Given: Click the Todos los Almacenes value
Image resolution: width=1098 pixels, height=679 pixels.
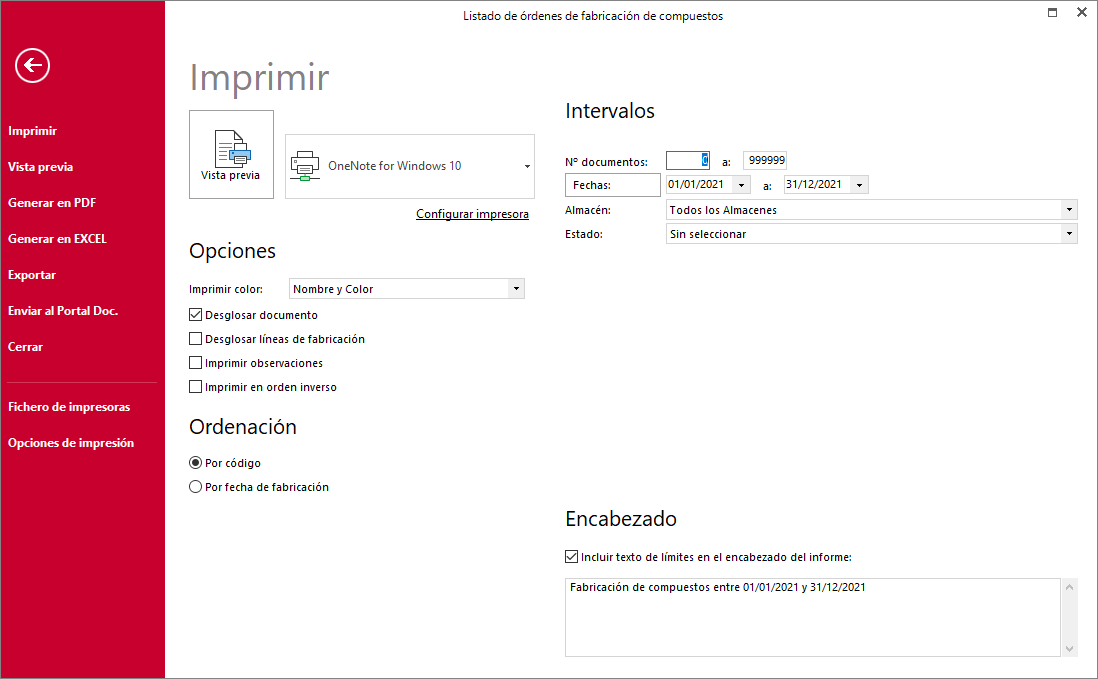Looking at the screenshot, I should 723,210.
